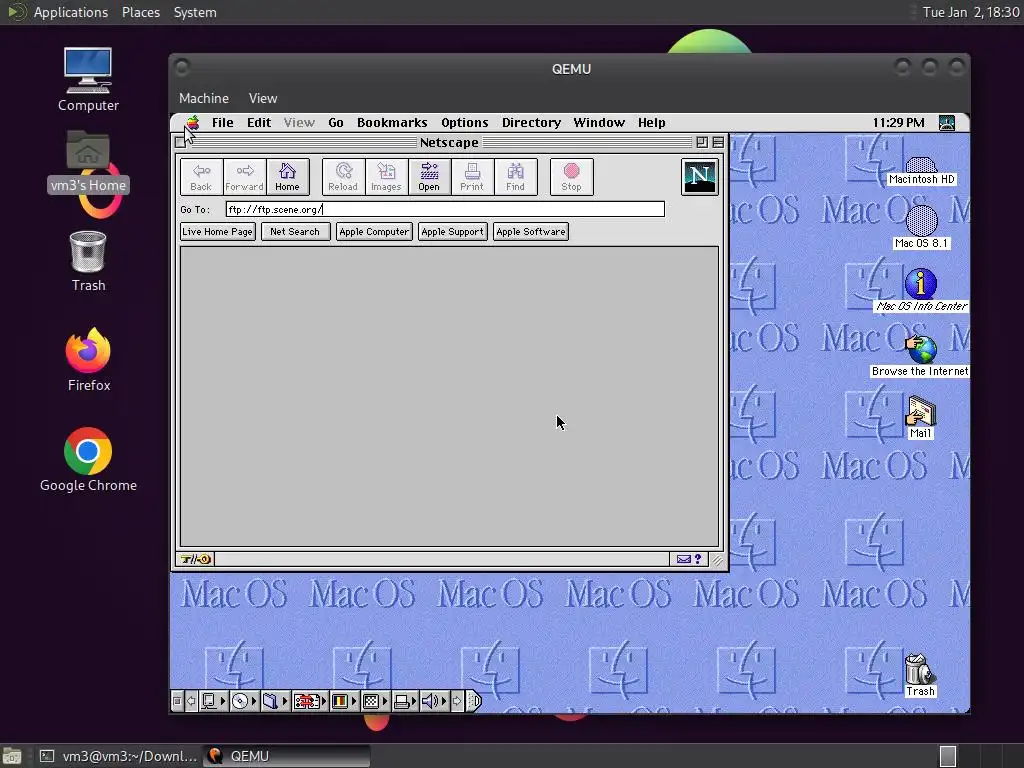The width and height of the screenshot is (1024, 768).
Task: Open QEMU's View menu
Action: coord(263,99)
